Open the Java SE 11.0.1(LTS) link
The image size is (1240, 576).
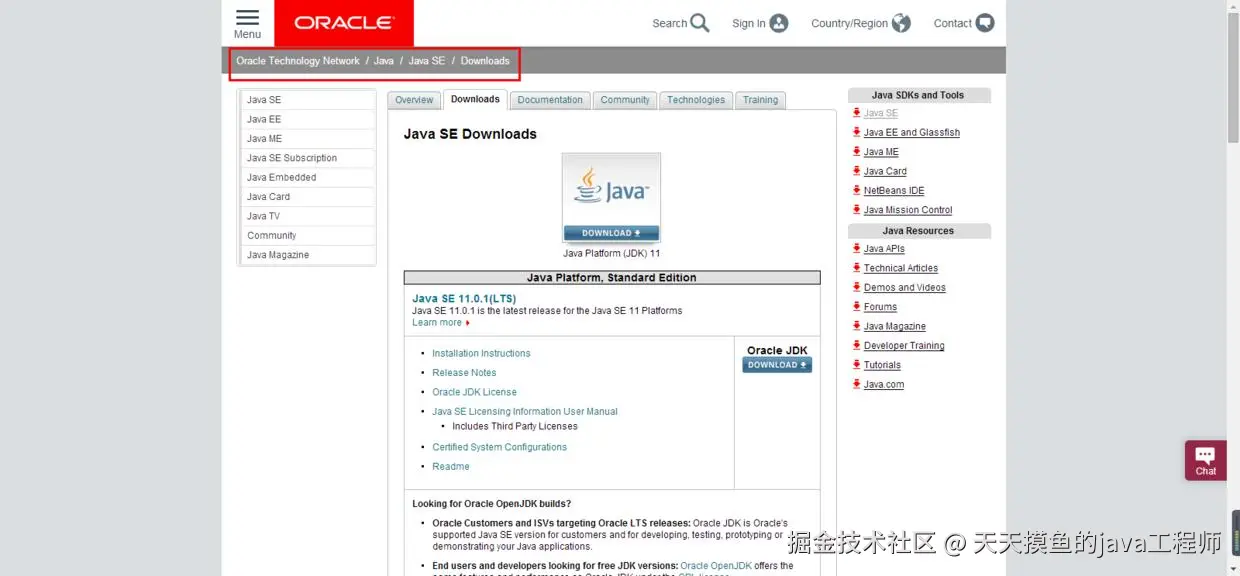click(464, 298)
